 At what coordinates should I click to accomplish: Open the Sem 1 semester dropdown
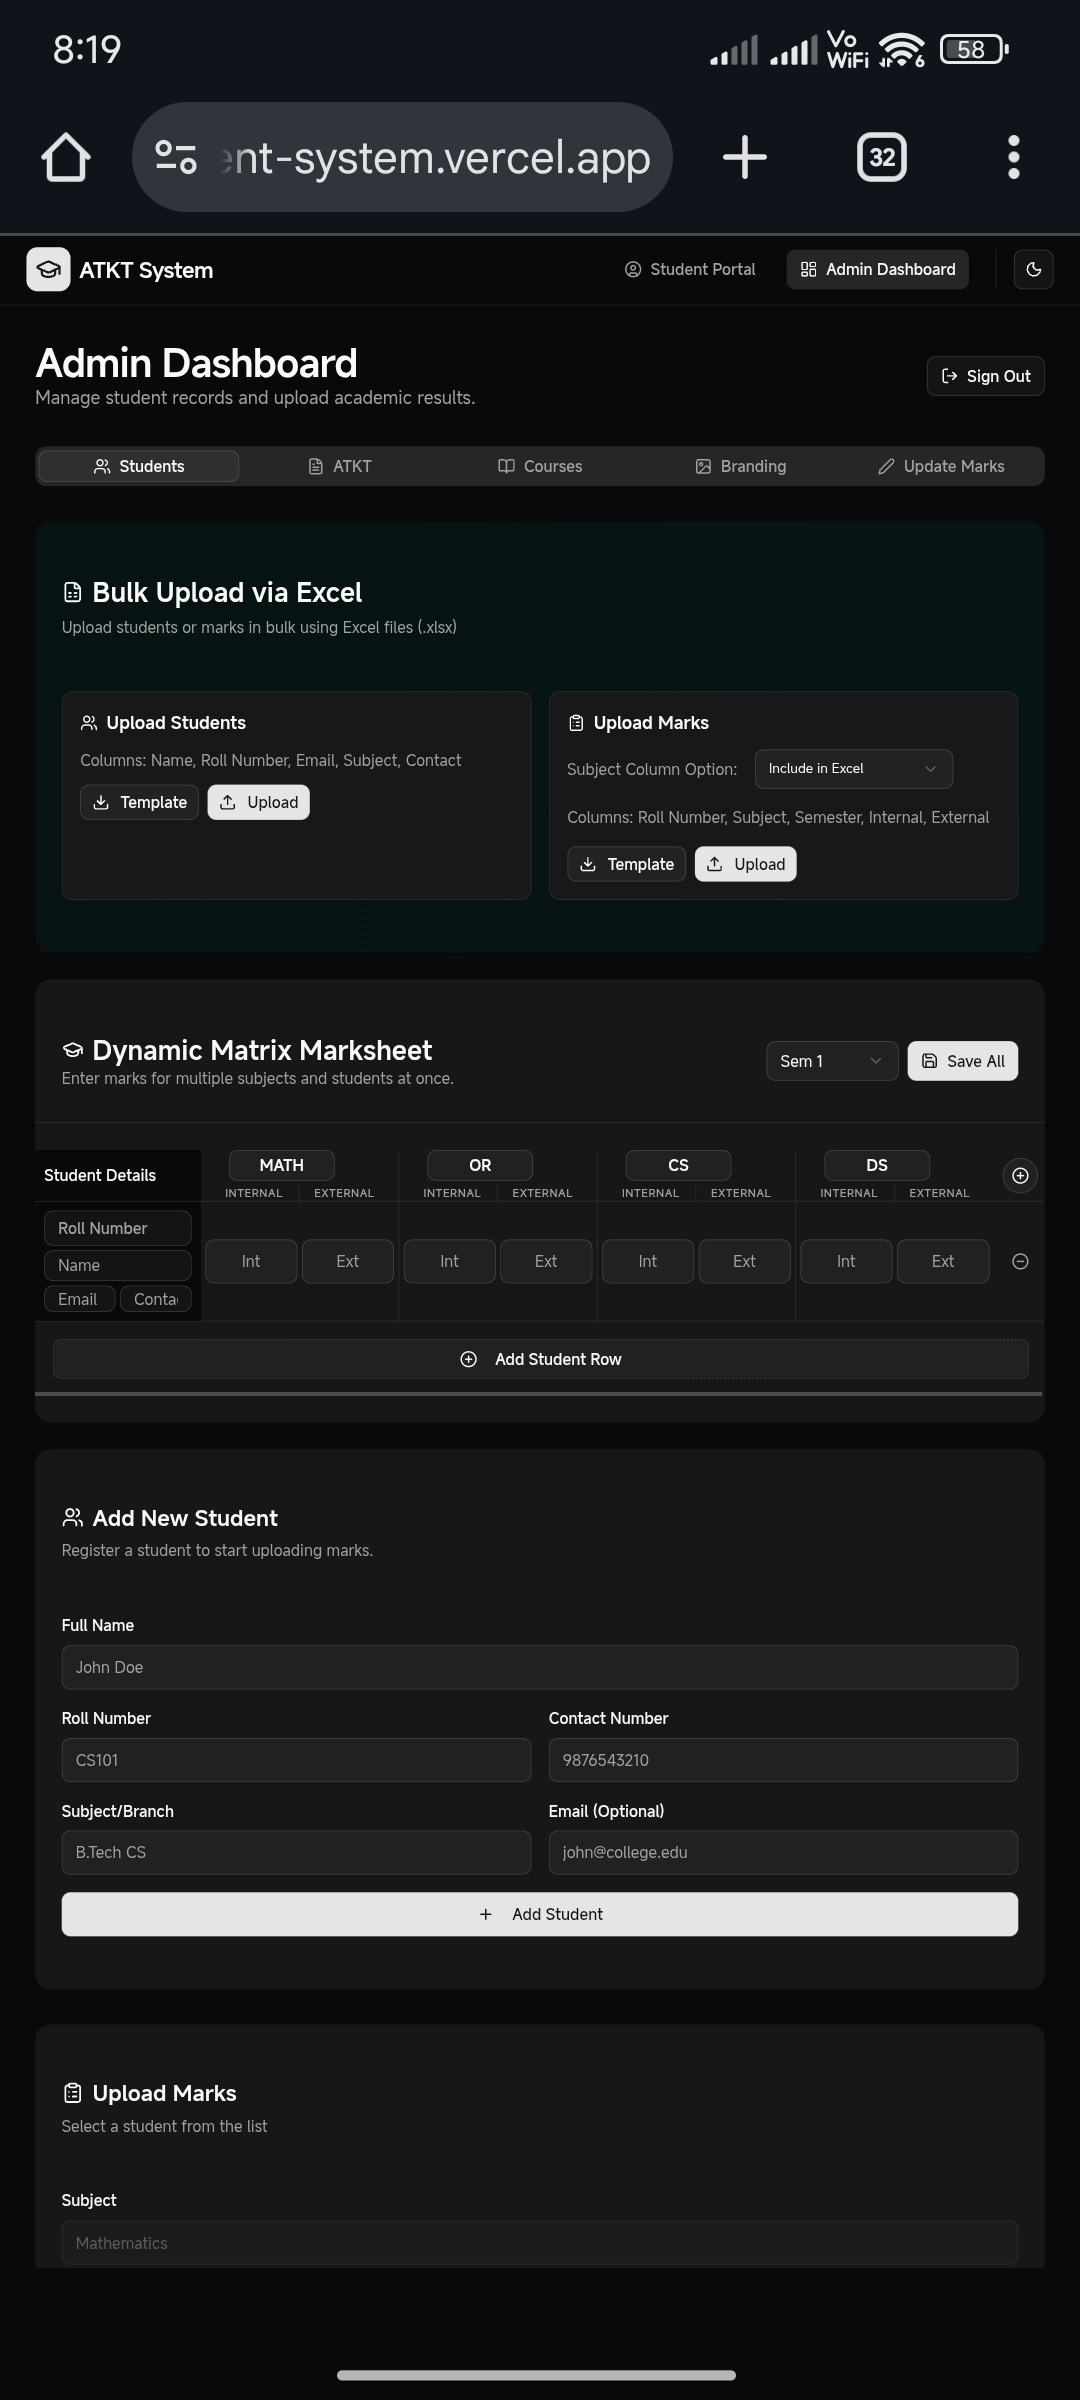[x=831, y=1061]
